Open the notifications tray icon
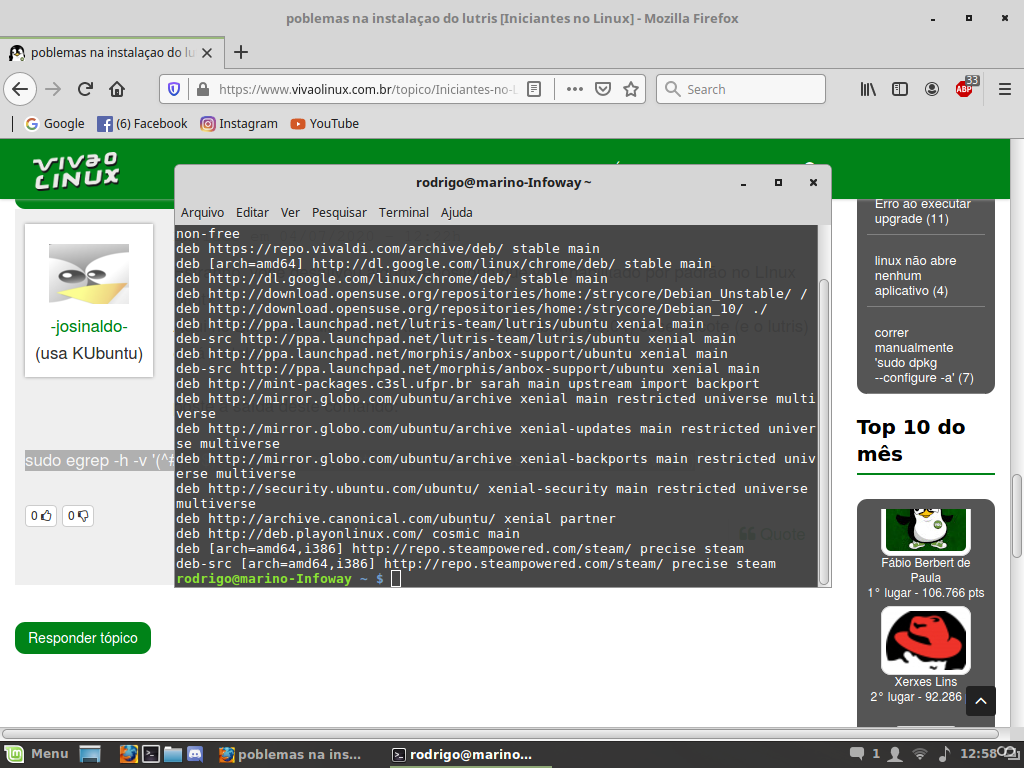This screenshot has height=768, width=1024. [x=857, y=754]
